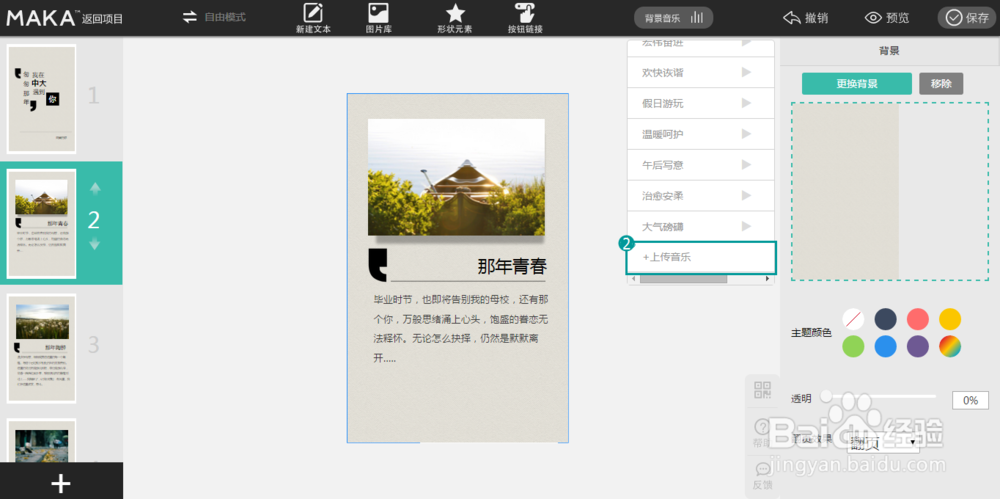1000x499 pixels.
Task: Select the 背景 panel tab
Action: point(889,51)
